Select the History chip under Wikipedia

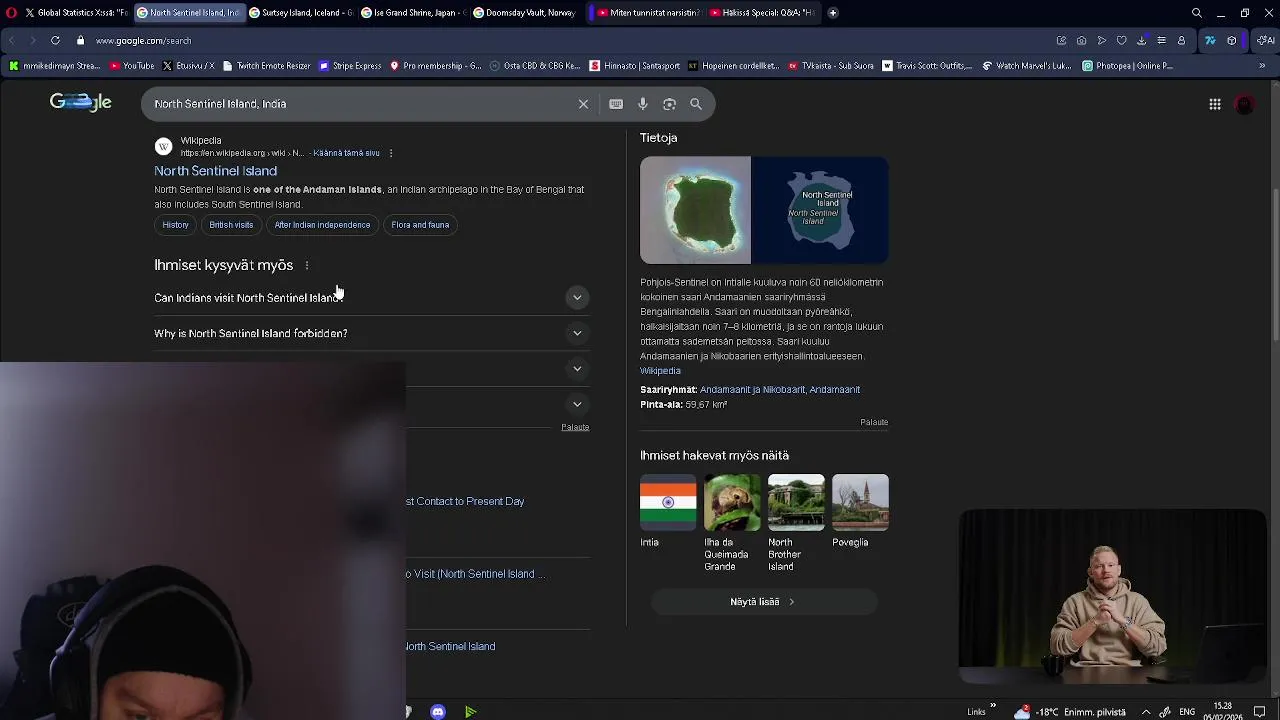coord(175,225)
